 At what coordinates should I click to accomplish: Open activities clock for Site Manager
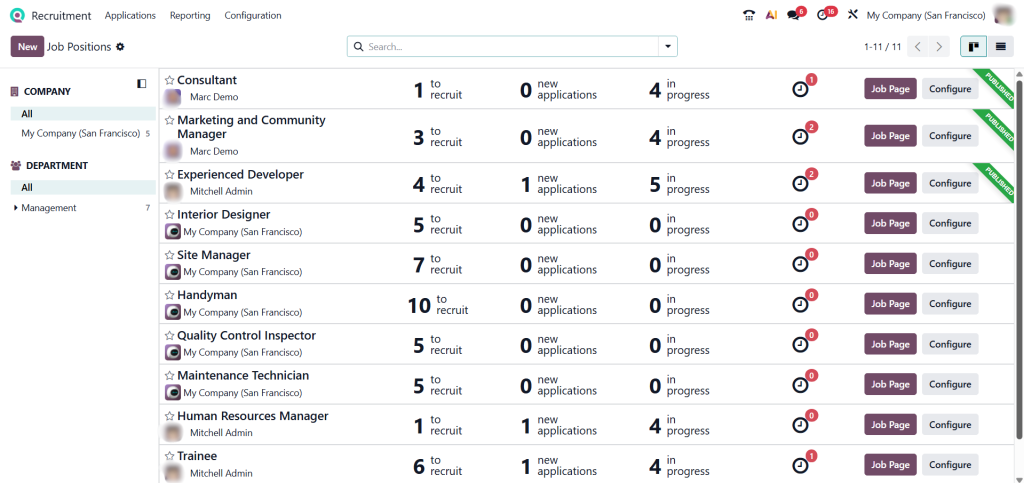coord(800,264)
